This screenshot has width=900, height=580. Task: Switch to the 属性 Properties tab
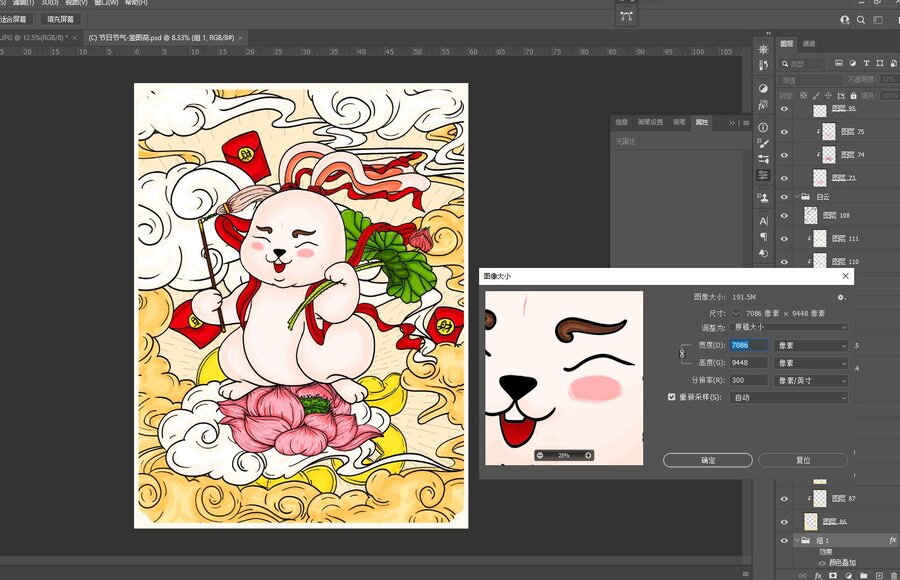point(702,122)
